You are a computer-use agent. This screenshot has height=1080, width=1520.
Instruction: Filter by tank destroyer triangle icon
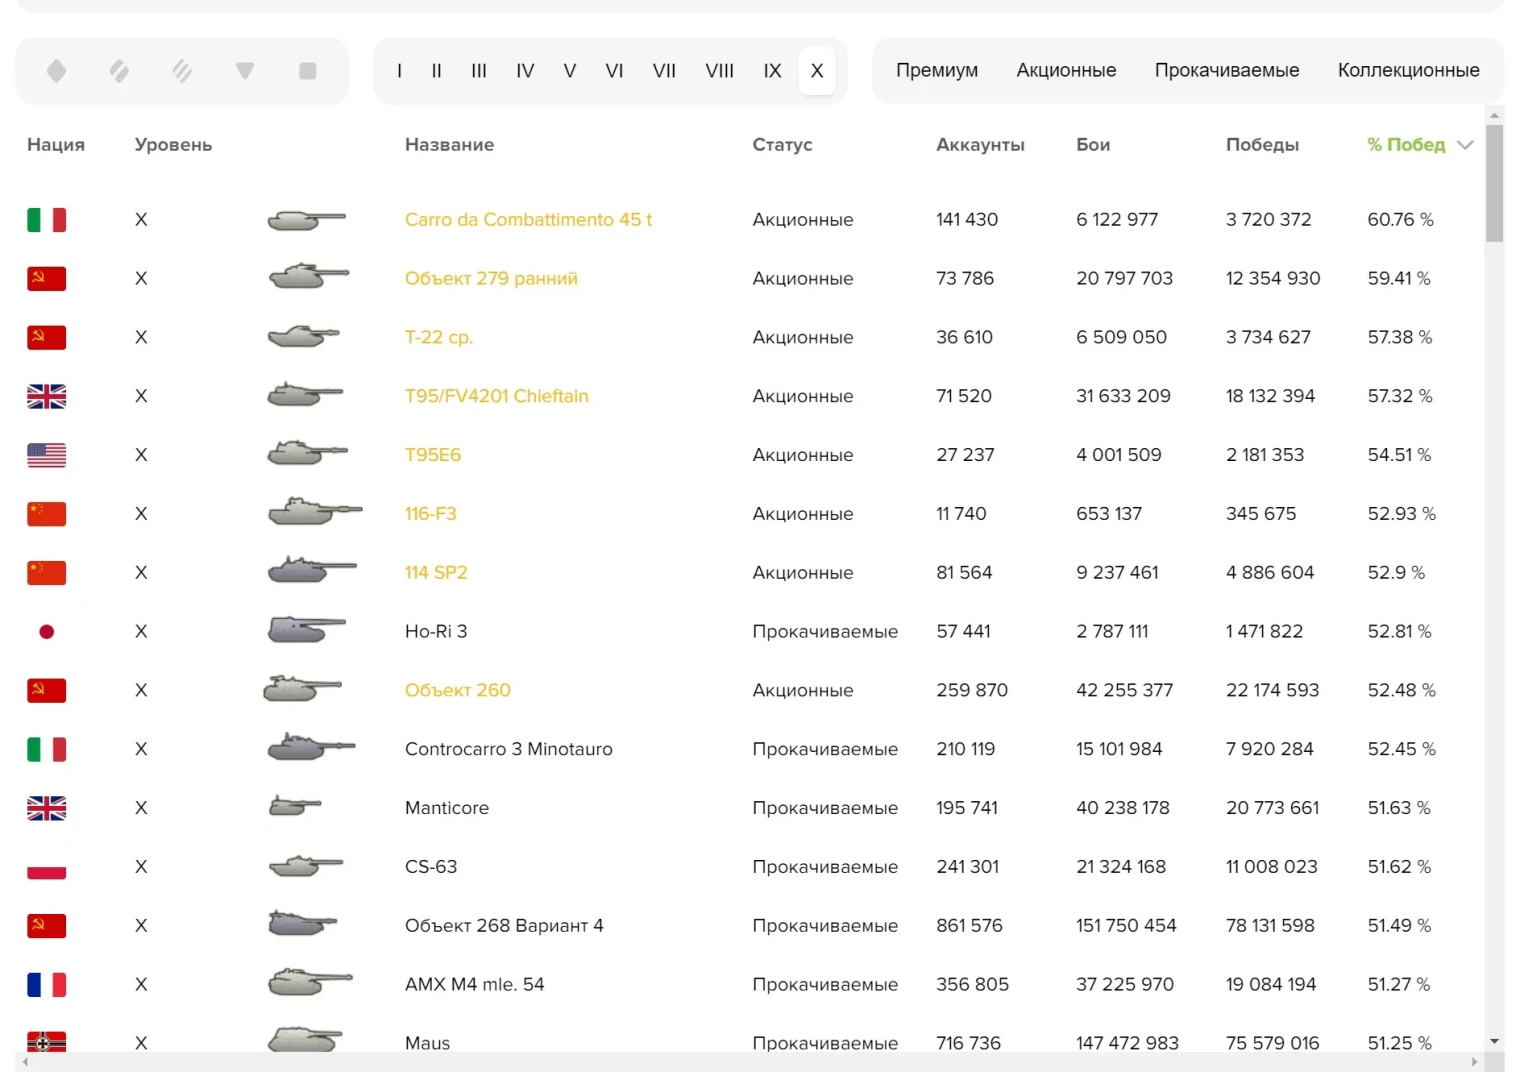(x=245, y=71)
